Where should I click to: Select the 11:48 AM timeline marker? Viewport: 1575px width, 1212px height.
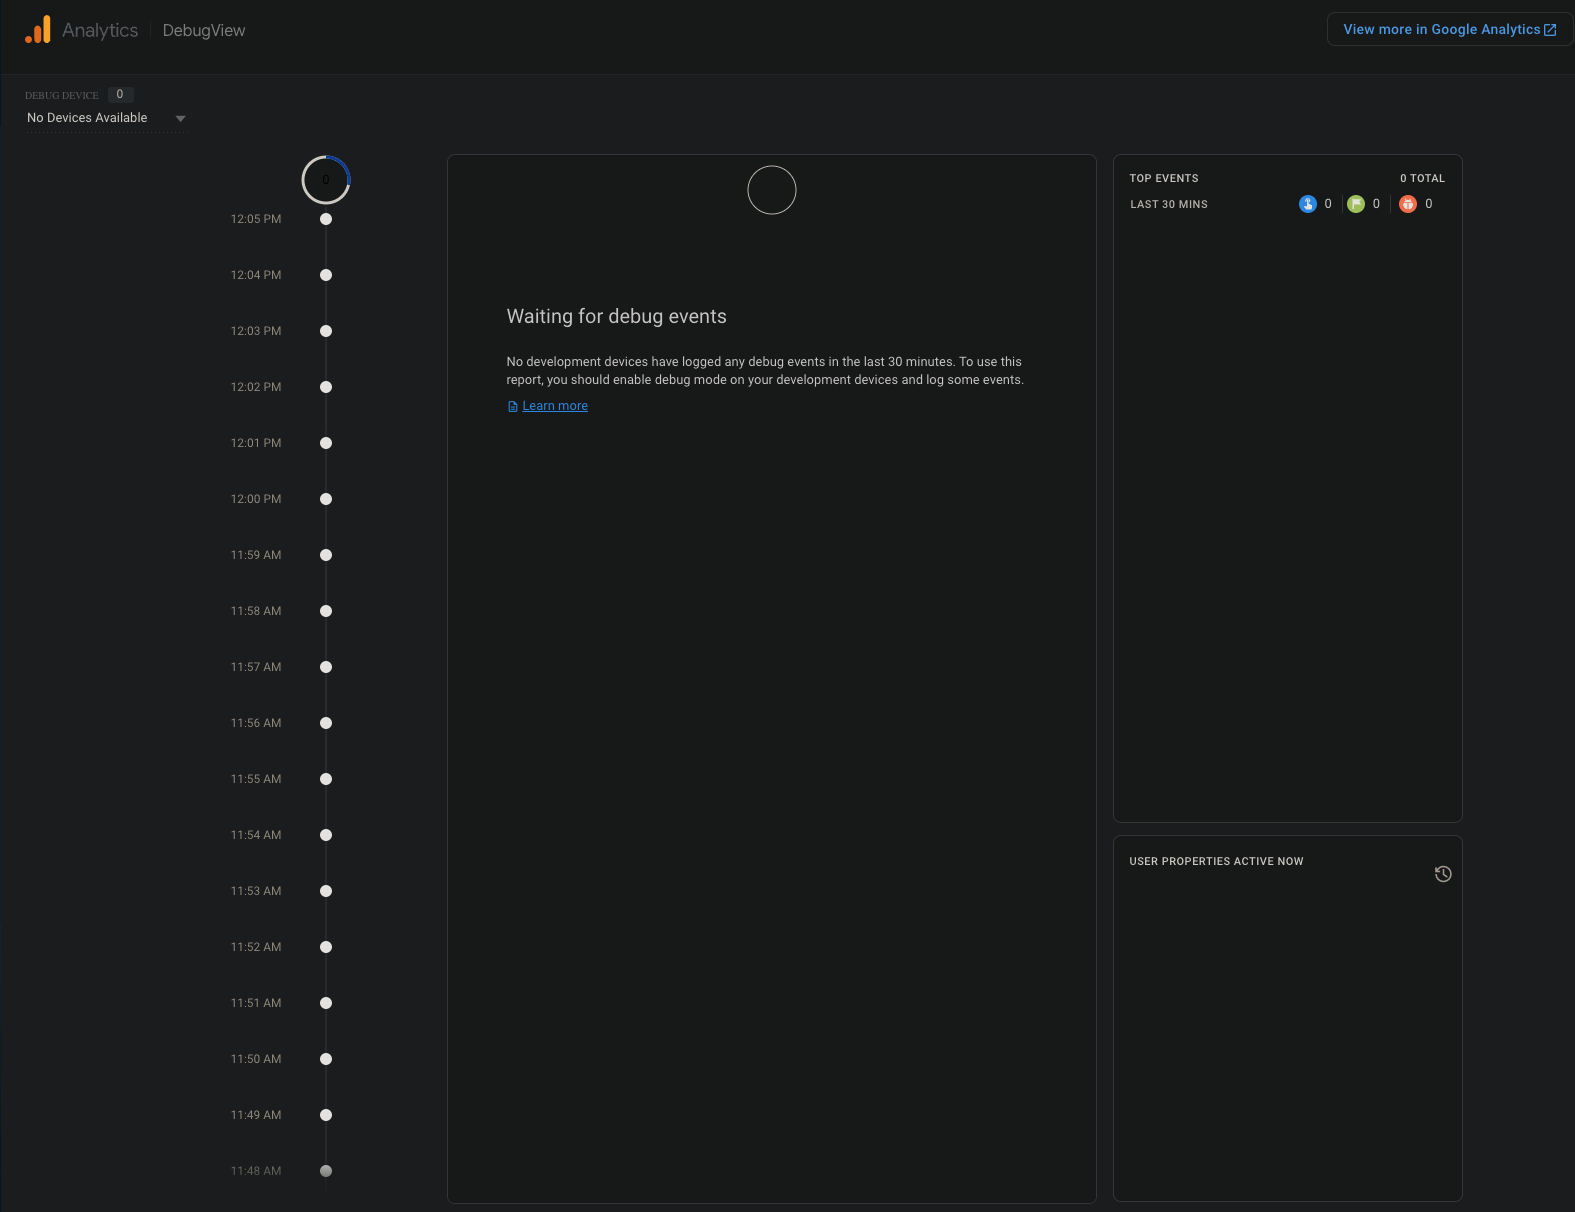tap(326, 1171)
